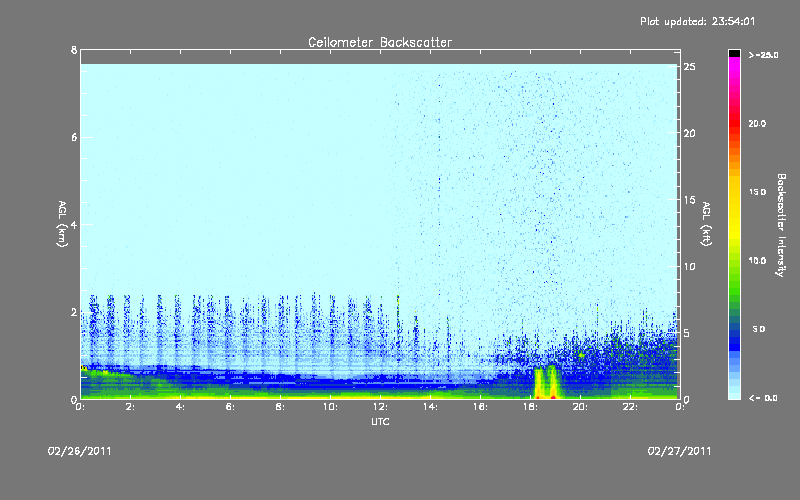The width and height of the screenshot is (800, 500).
Task: Click the "18:" hour tick on UTC axis
Action: [530, 407]
